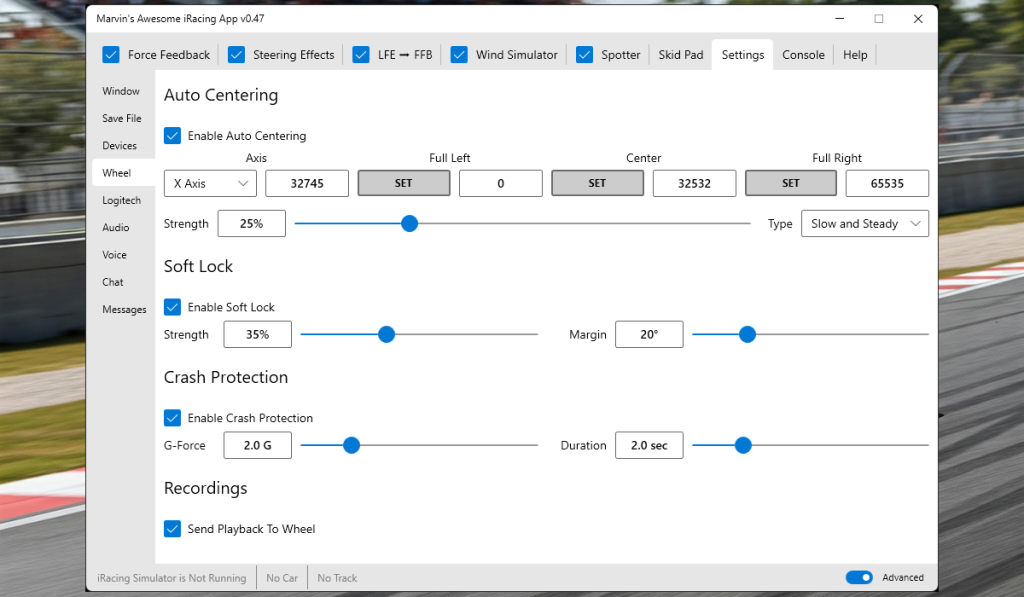Expand the Slow and Steady type dropdown
The height and width of the screenshot is (597, 1024).
click(x=864, y=224)
